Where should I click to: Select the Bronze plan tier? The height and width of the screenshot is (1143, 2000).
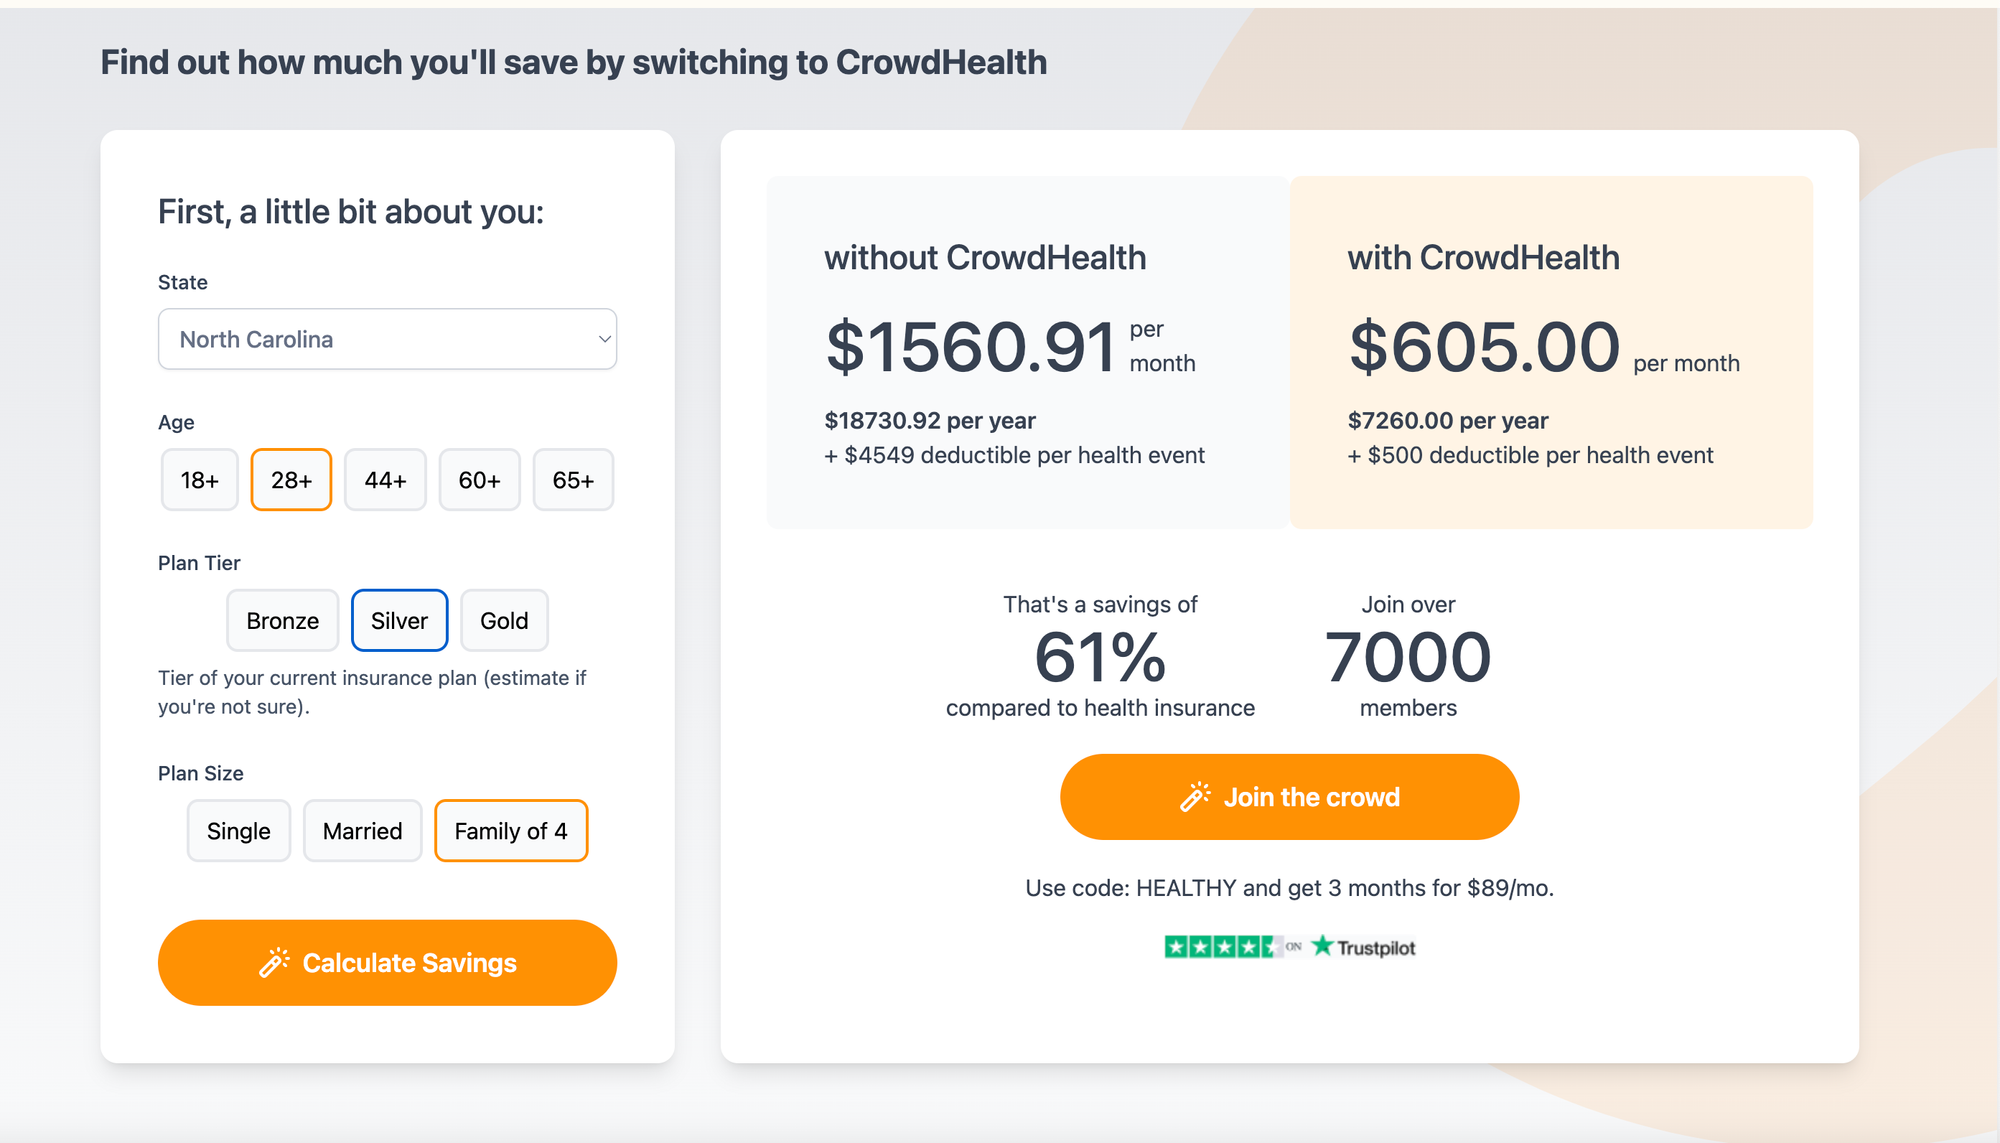coord(282,620)
